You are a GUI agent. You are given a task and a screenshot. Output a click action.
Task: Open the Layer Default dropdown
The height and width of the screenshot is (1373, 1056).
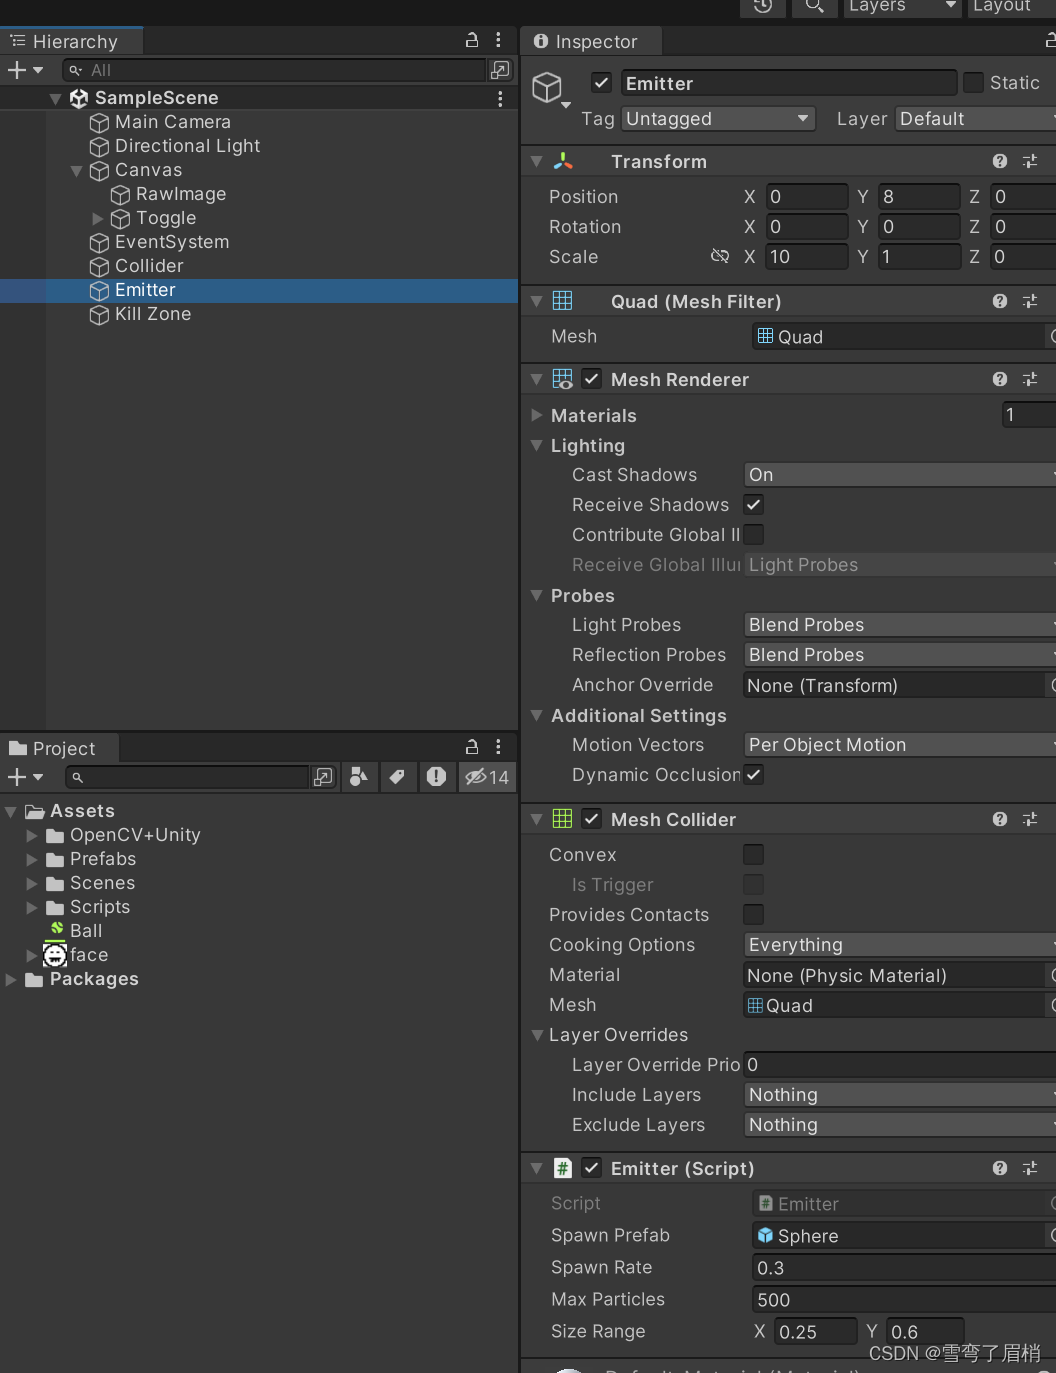(x=976, y=119)
